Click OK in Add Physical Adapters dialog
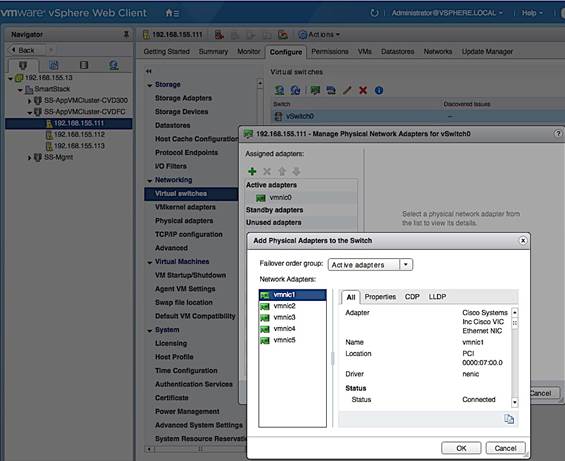 click(x=461, y=448)
